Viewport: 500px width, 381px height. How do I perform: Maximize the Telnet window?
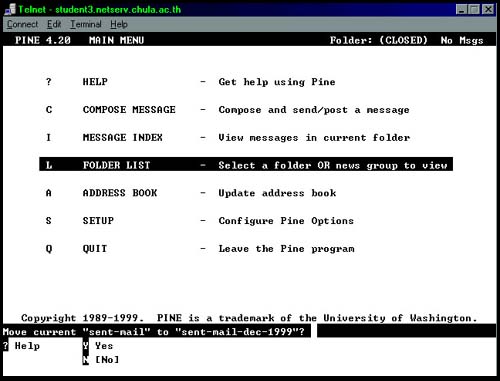tap(473, 9)
